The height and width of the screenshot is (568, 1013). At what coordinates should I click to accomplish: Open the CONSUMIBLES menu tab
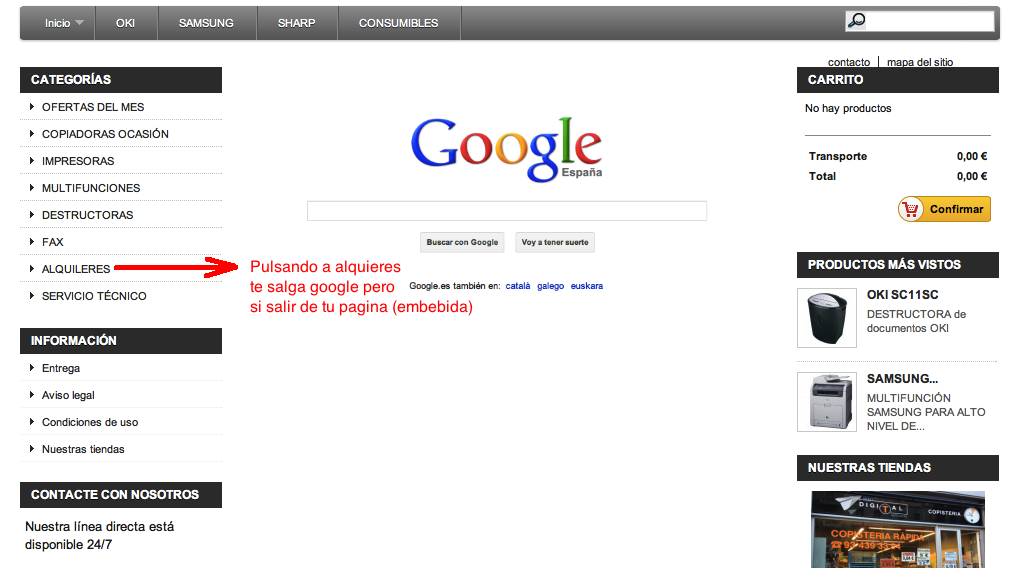[x=399, y=23]
